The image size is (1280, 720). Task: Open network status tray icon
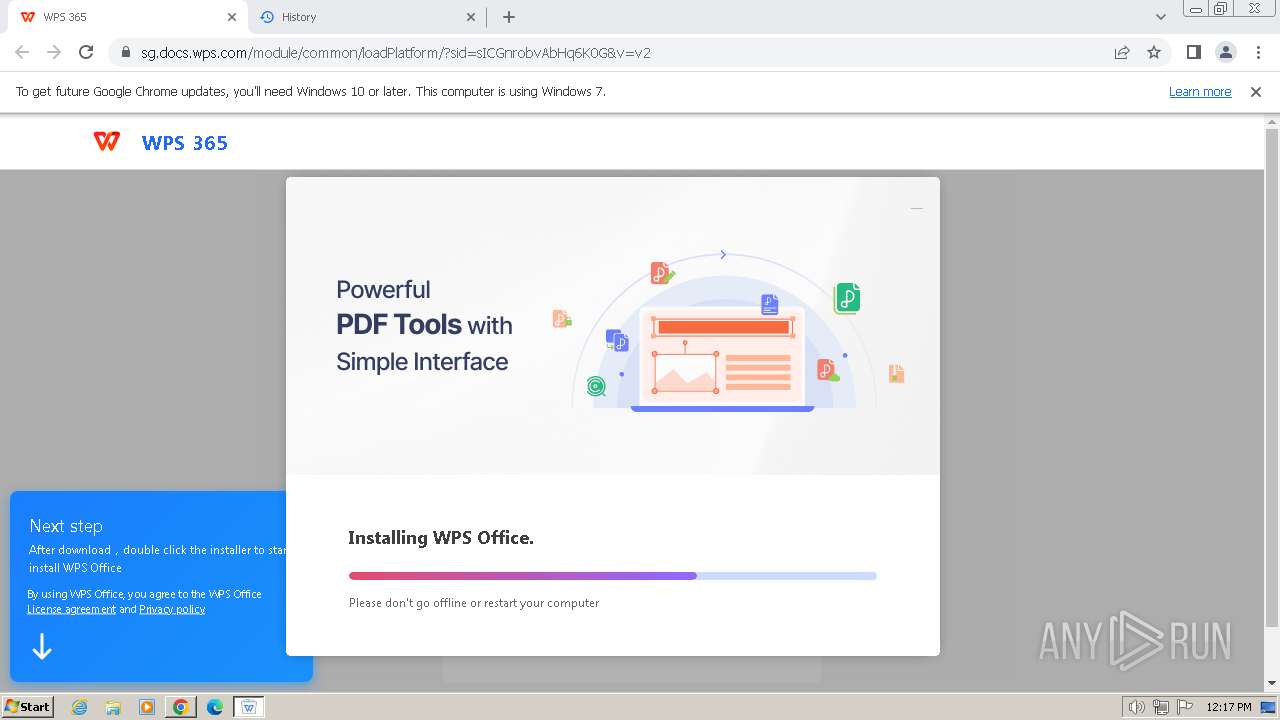click(1161, 707)
